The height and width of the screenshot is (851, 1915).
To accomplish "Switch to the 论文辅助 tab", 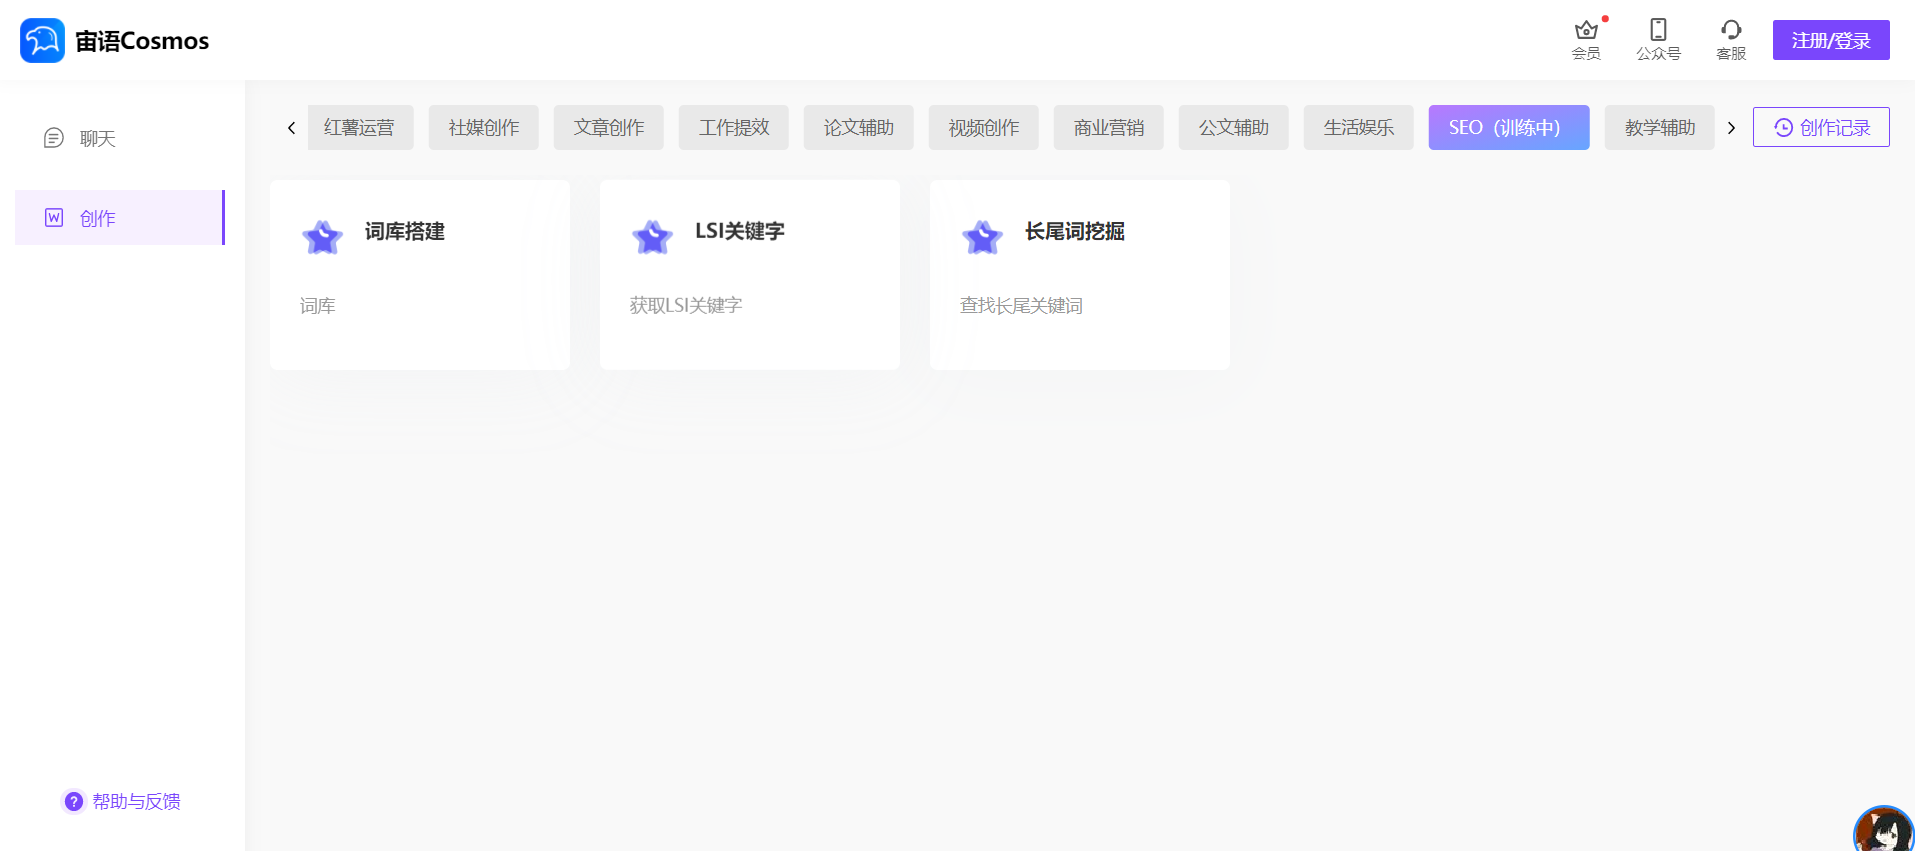I will [859, 128].
